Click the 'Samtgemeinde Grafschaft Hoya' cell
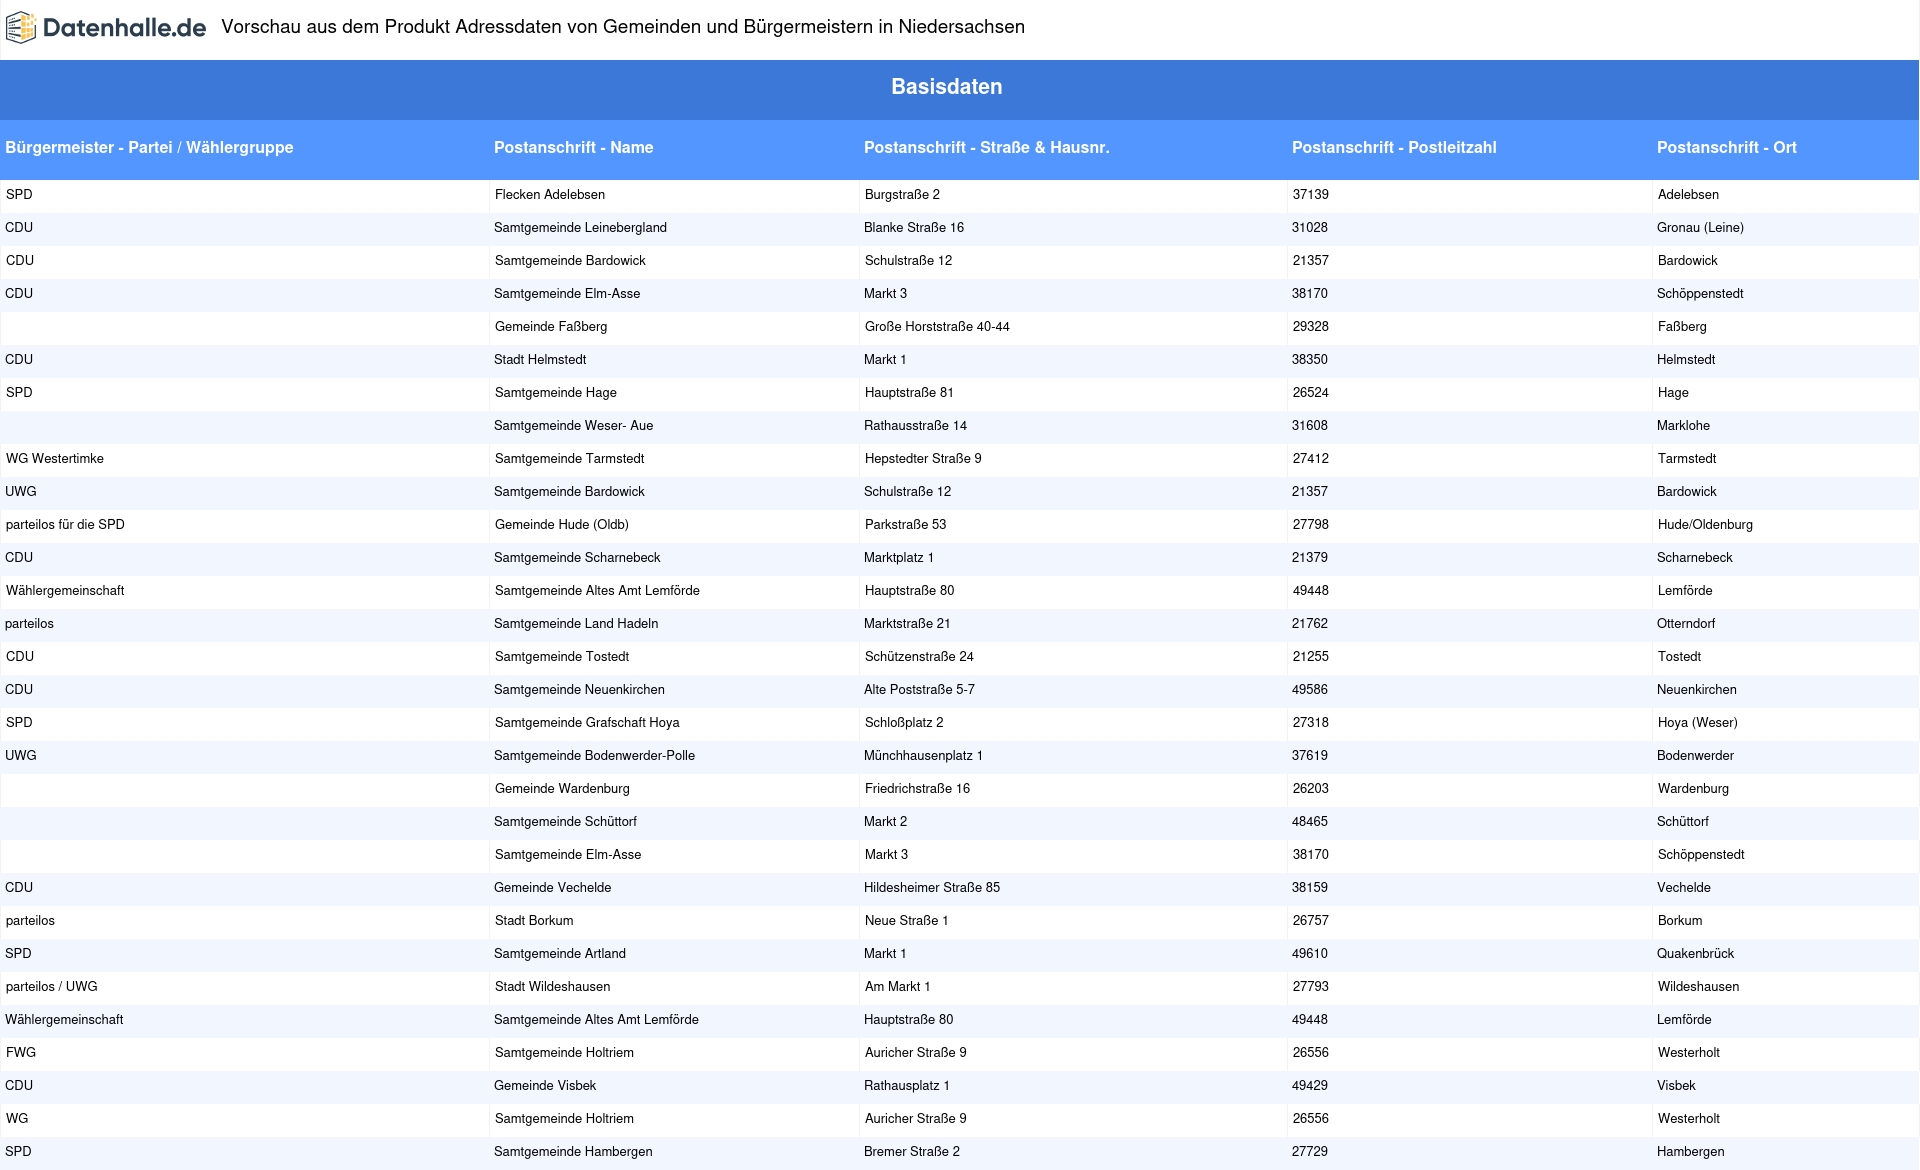This screenshot has width=1920, height=1170. 674,723
